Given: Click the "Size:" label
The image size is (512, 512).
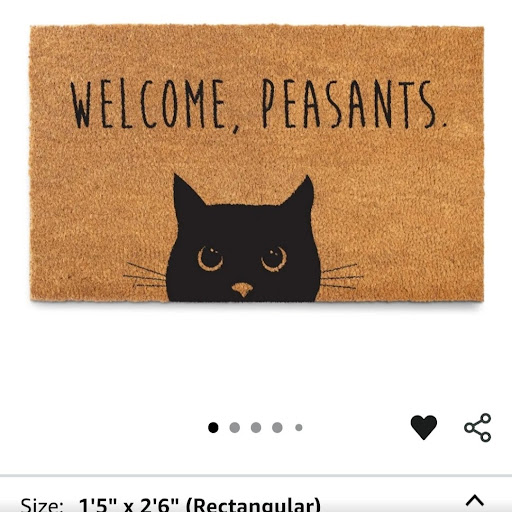Looking at the screenshot, I should 42,505.
